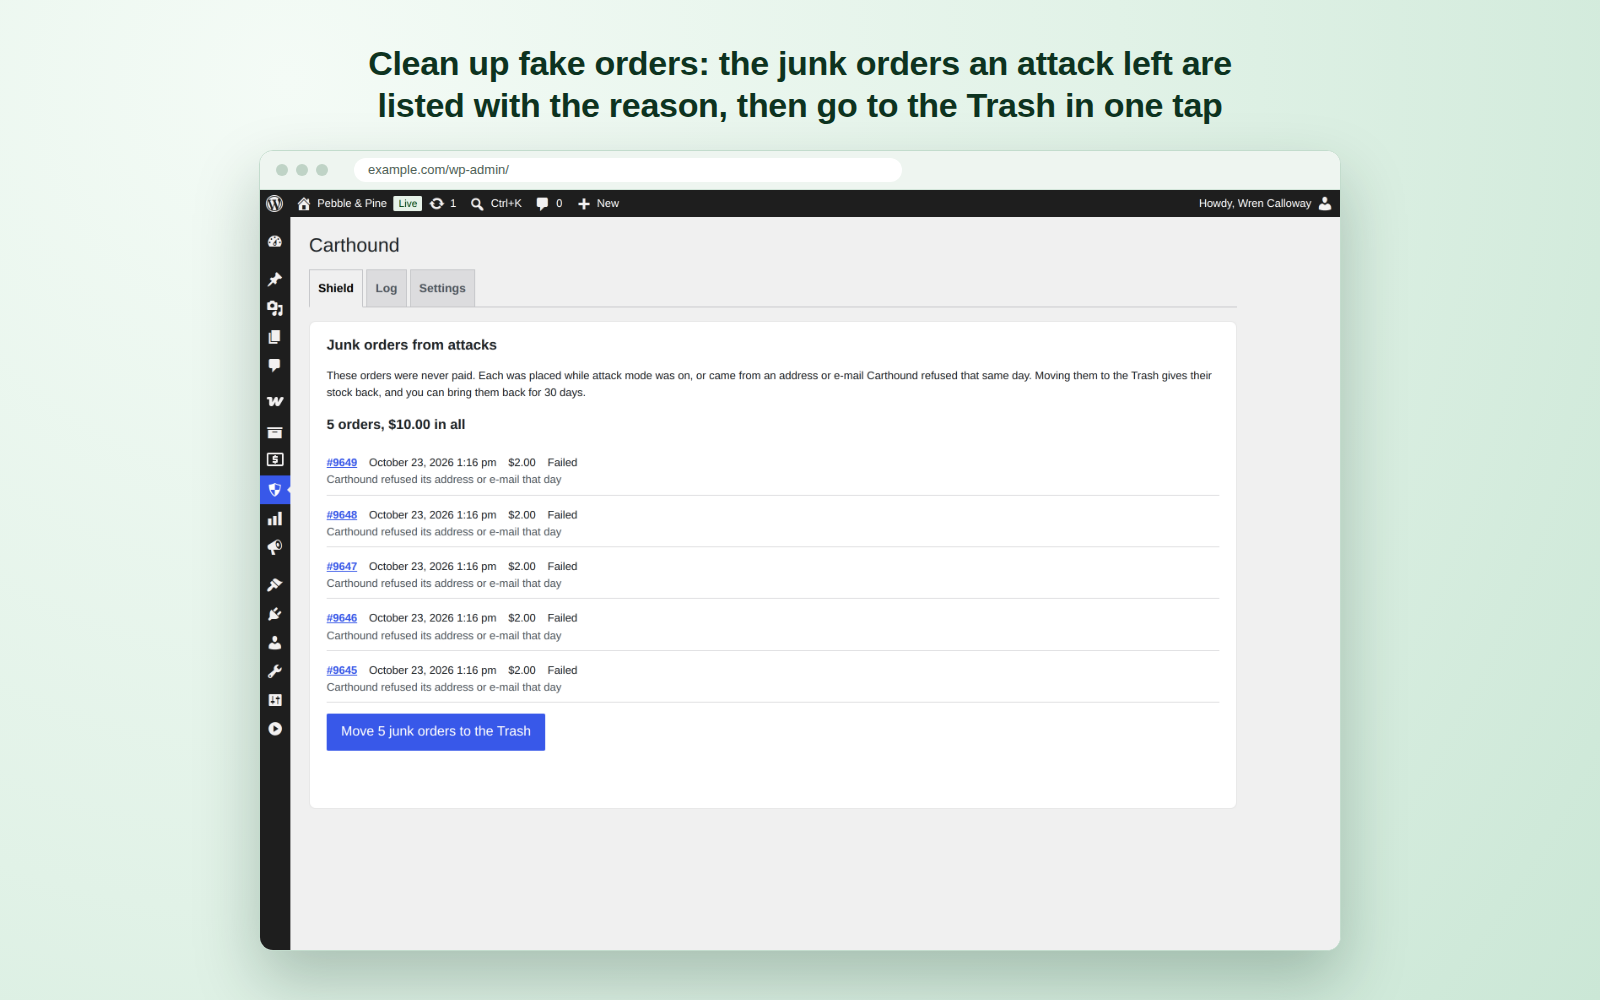1600x1000 pixels.
Task: Open Settings sliders icon in sidebar
Action: (275, 700)
